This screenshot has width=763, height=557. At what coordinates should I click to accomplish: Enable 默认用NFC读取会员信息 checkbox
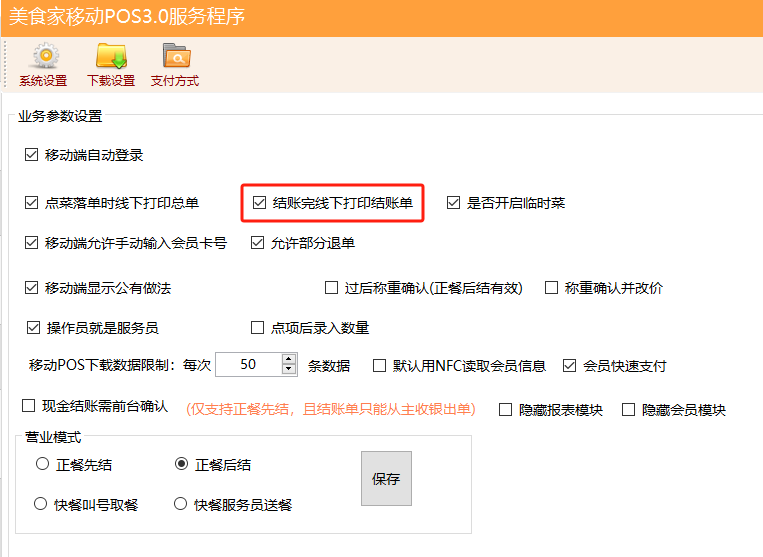pyautogui.click(x=379, y=366)
